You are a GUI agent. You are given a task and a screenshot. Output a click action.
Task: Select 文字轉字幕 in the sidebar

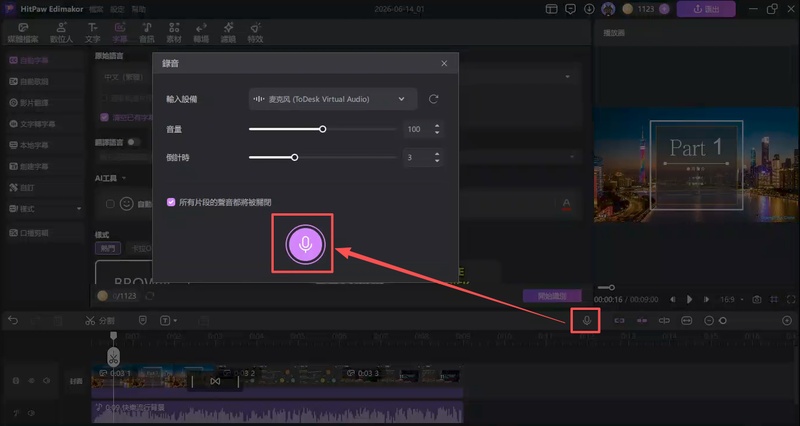tap(43, 124)
